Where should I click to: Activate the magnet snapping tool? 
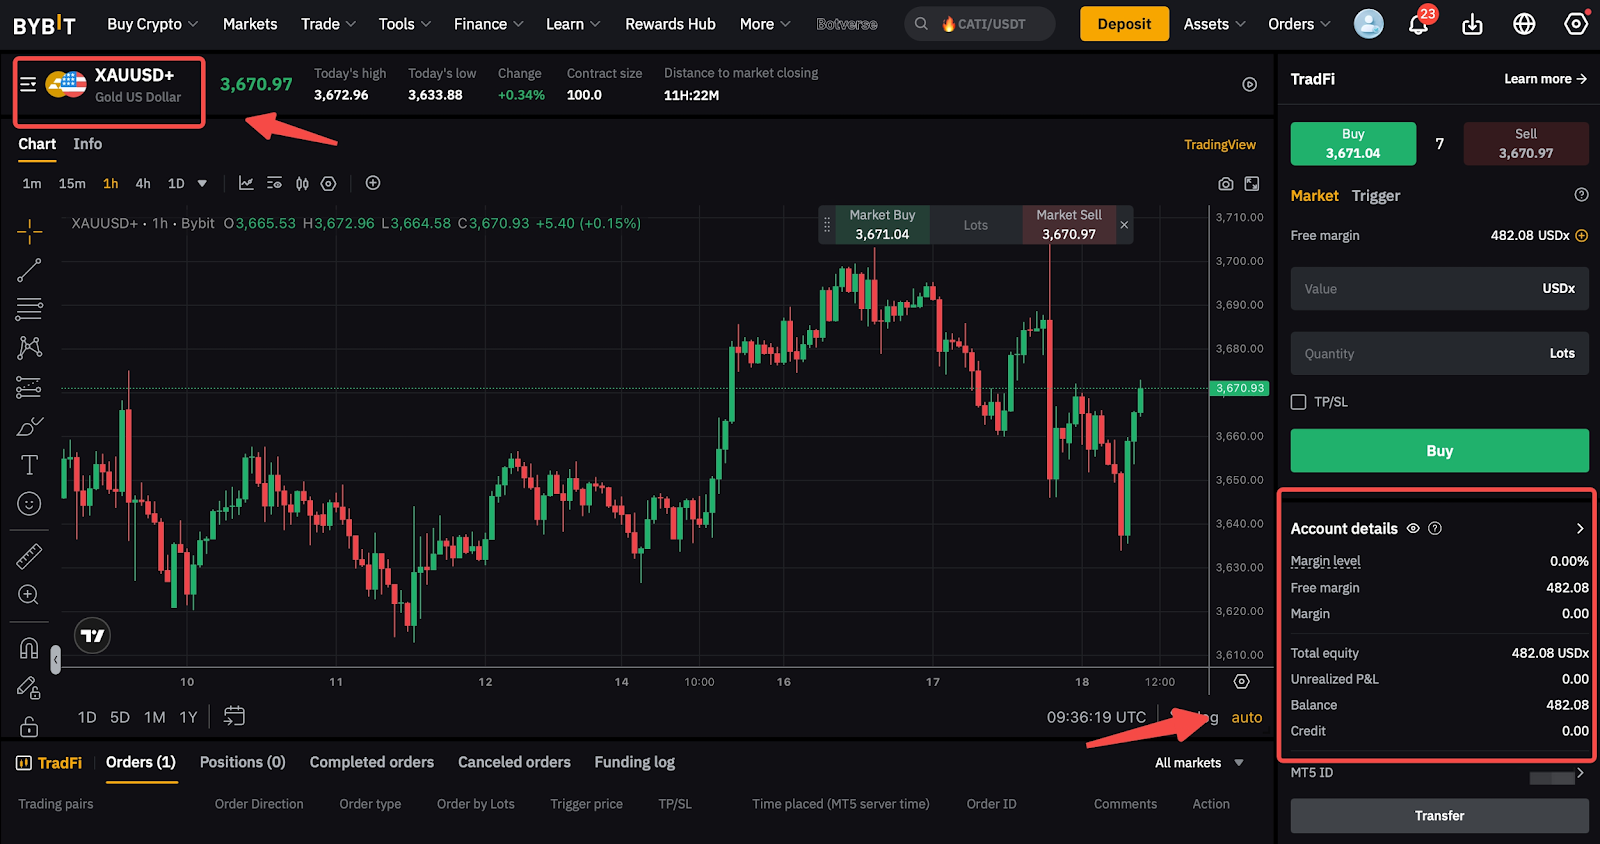tap(29, 648)
